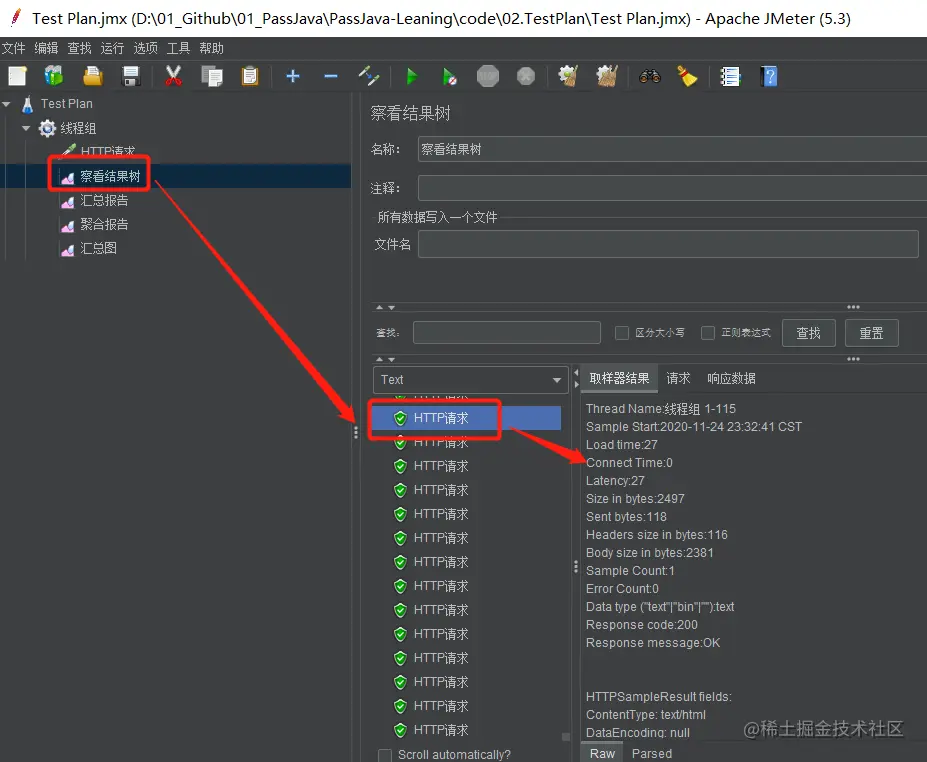
Task: Open the 工具 menu
Action: click(179, 48)
